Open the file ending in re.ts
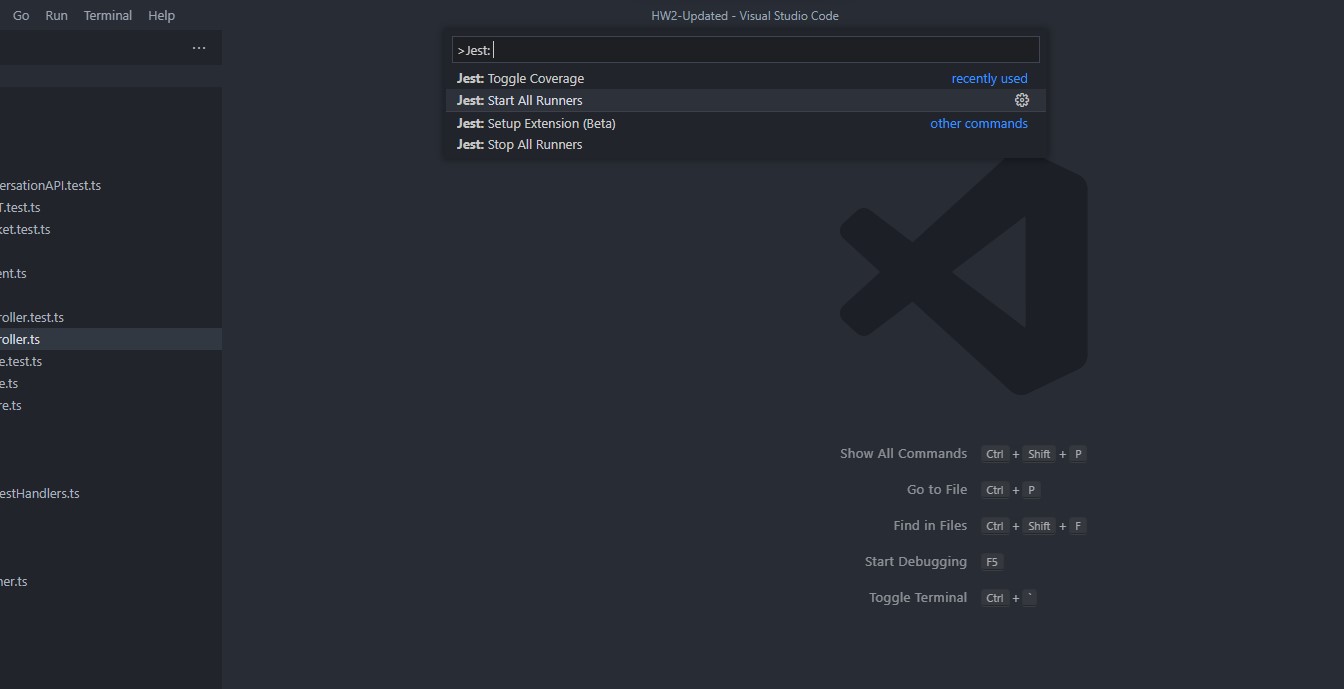Viewport: 1344px width, 689px height. point(111,405)
